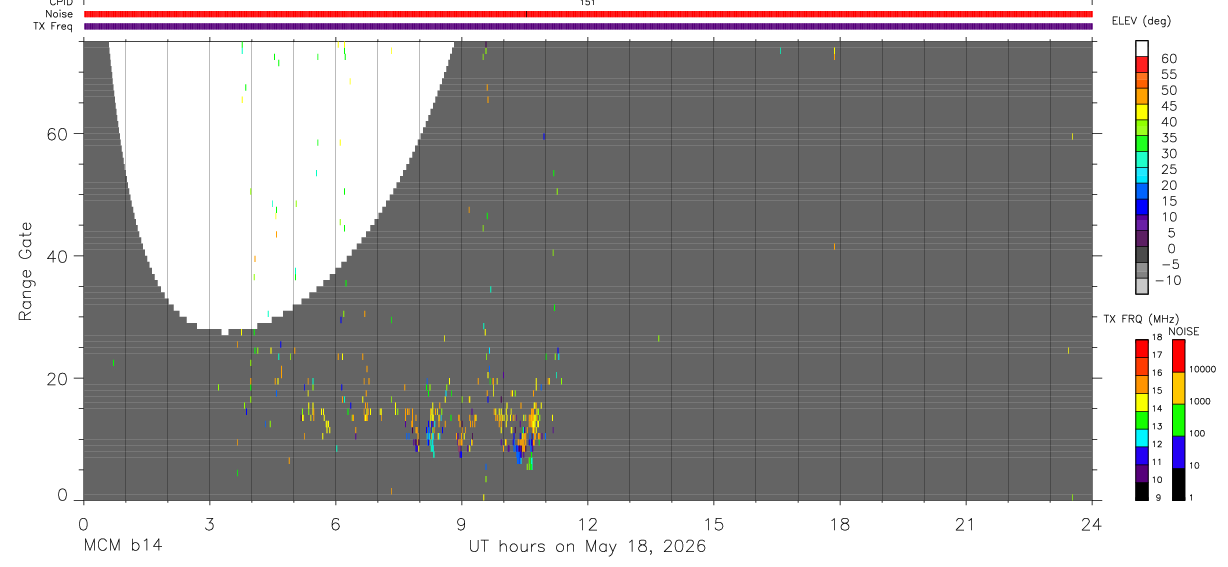The width and height of the screenshot is (1228, 567).
Task: Click the red Noise strip above the plot
Action: coord(588,14)
